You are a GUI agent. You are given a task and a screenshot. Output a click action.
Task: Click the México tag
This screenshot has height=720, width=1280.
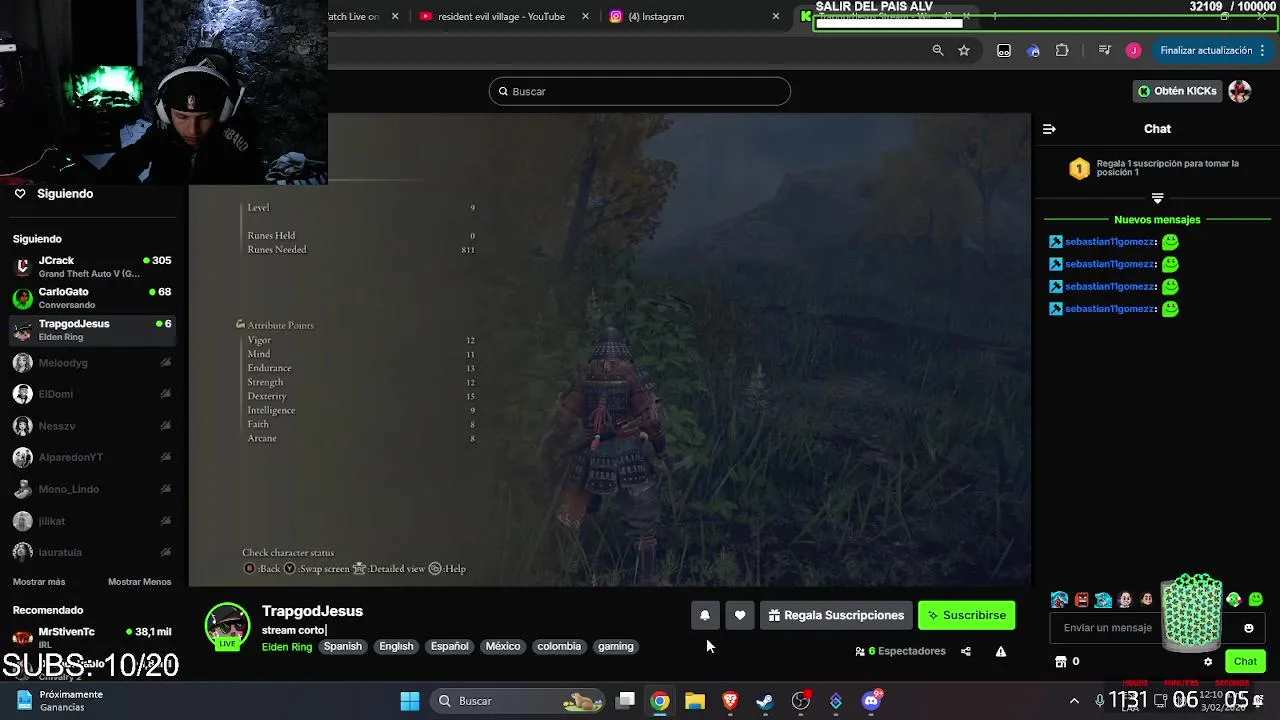[x=503, y=646]
